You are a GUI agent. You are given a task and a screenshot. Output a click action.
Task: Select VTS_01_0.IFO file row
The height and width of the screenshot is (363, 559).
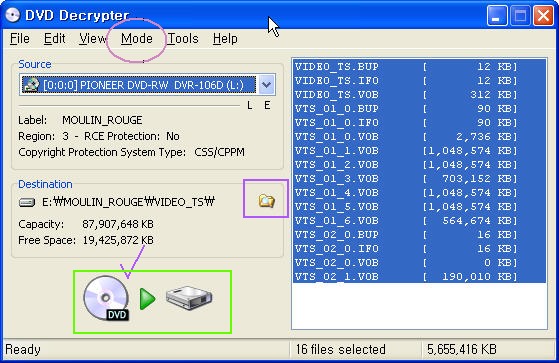click(419, 123)
